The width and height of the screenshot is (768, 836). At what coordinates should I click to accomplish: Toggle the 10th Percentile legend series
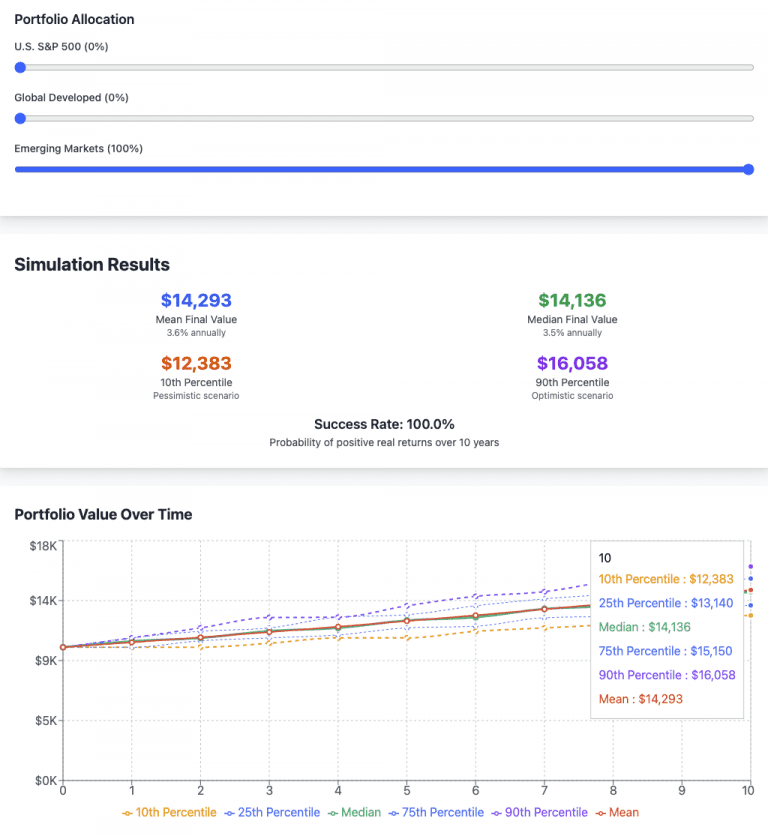(x=168, y=812)
